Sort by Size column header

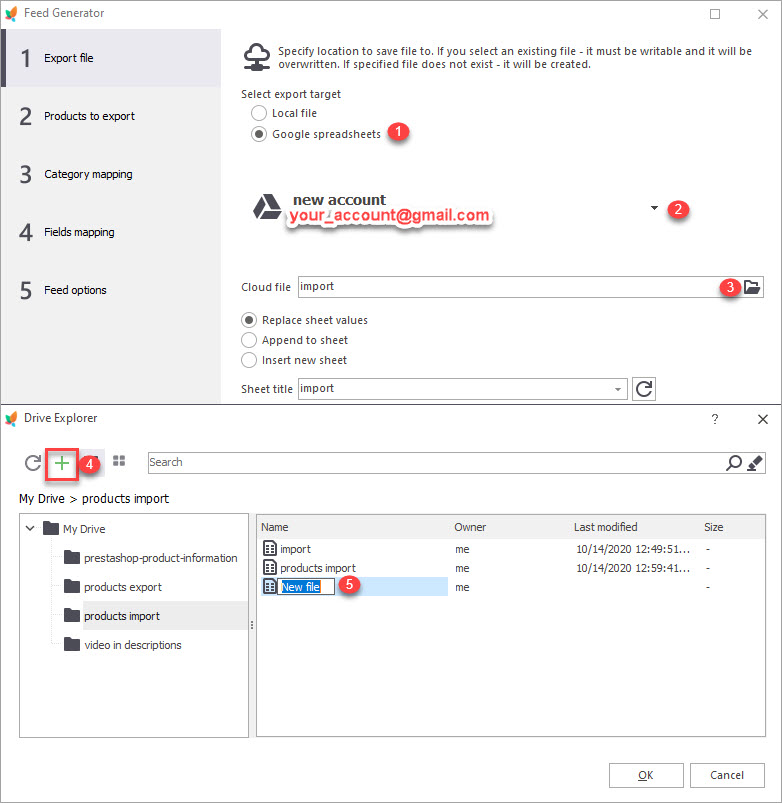pyautogui.click(x=713, y=527)
